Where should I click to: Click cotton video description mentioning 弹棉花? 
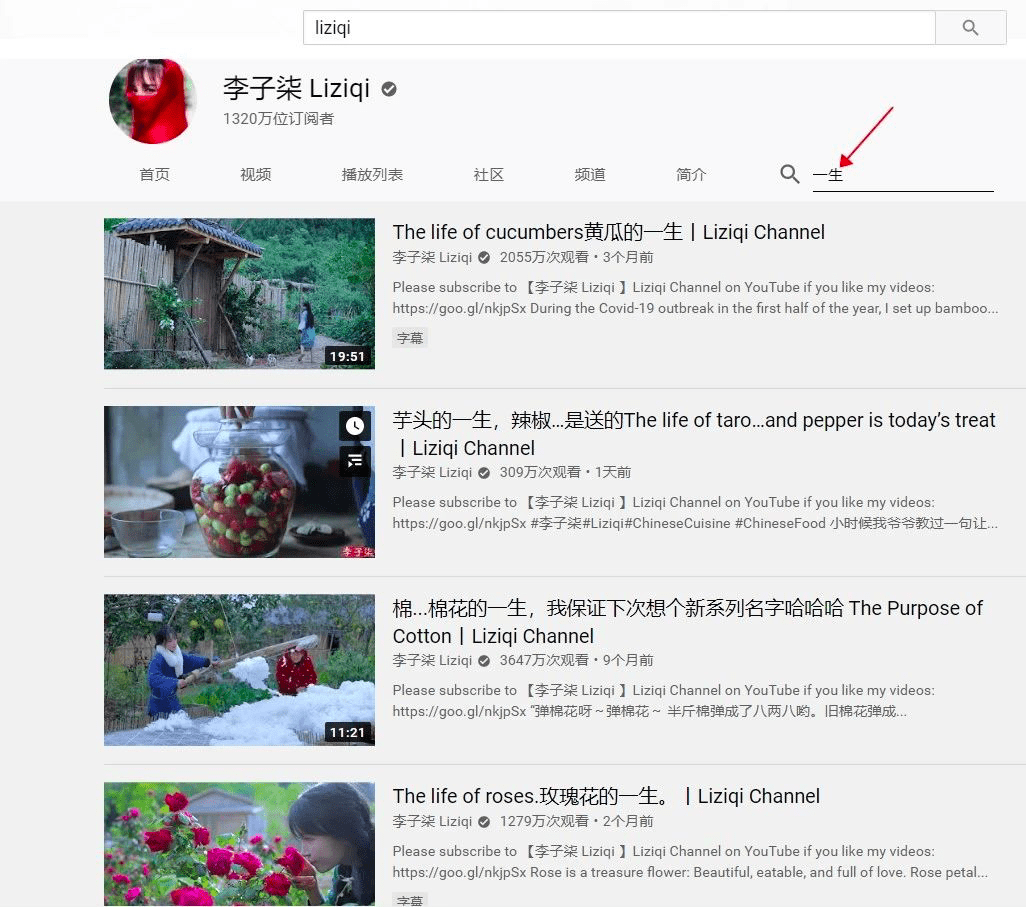tap(664, 701)
